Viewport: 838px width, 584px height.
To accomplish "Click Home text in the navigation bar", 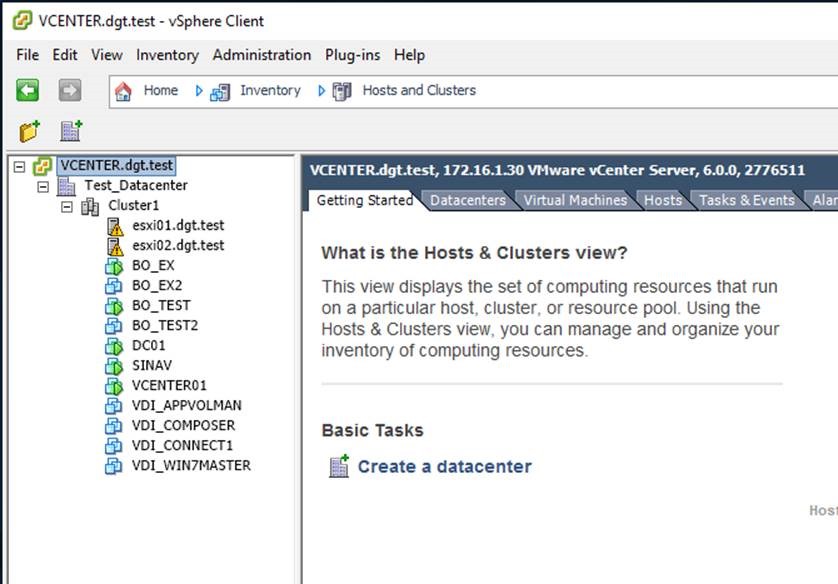I will 160,90.
